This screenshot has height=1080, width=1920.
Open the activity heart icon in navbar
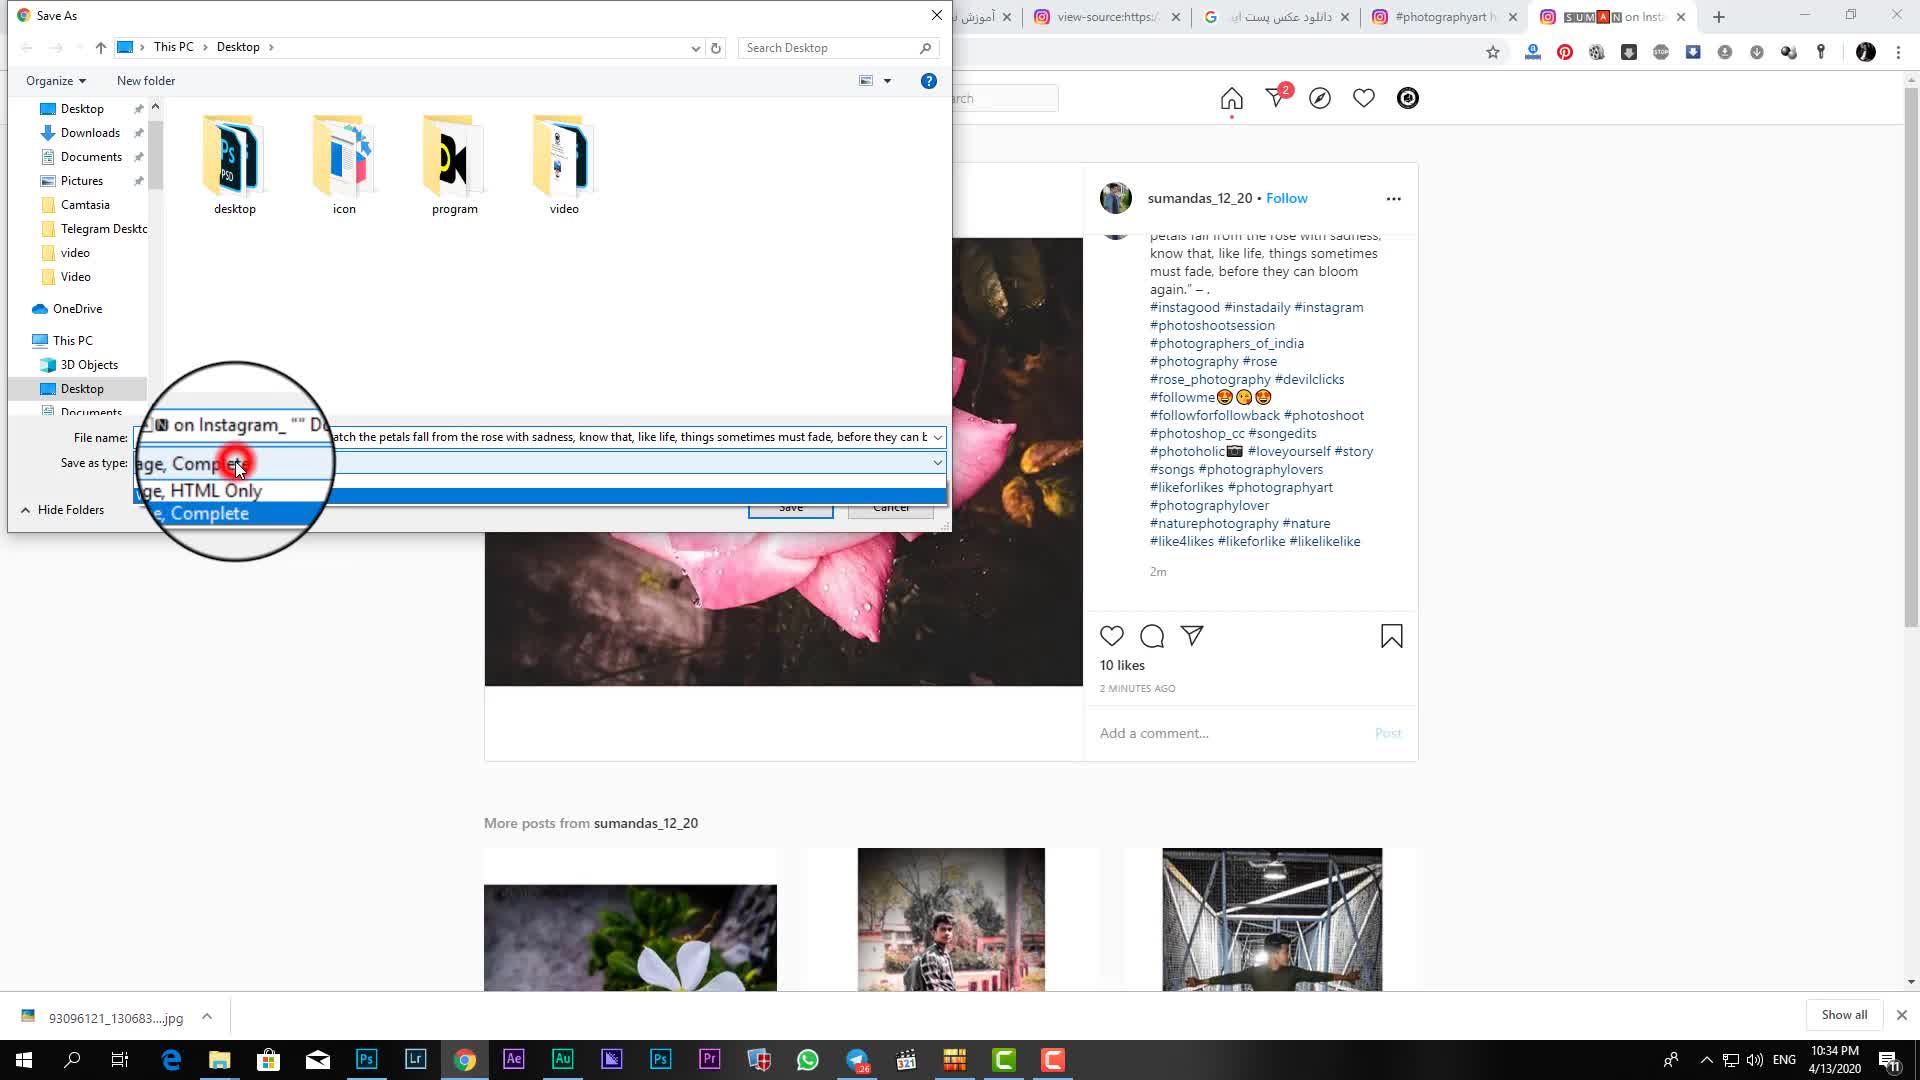1364,98
